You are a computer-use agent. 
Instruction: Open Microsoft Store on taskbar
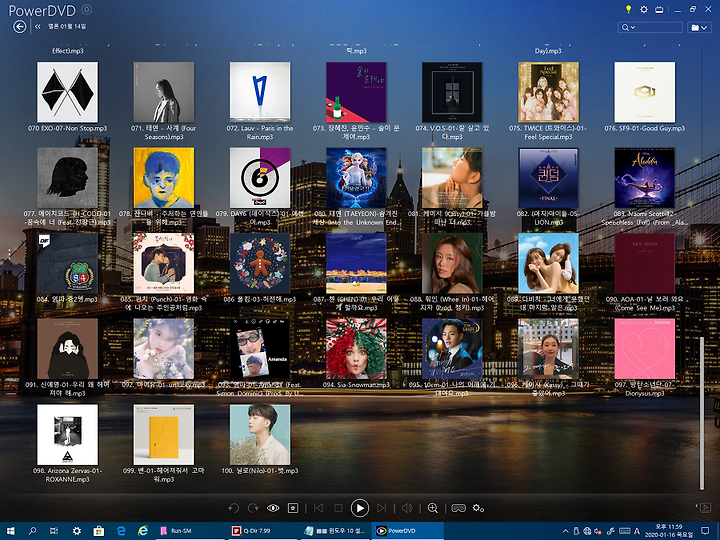98,531
